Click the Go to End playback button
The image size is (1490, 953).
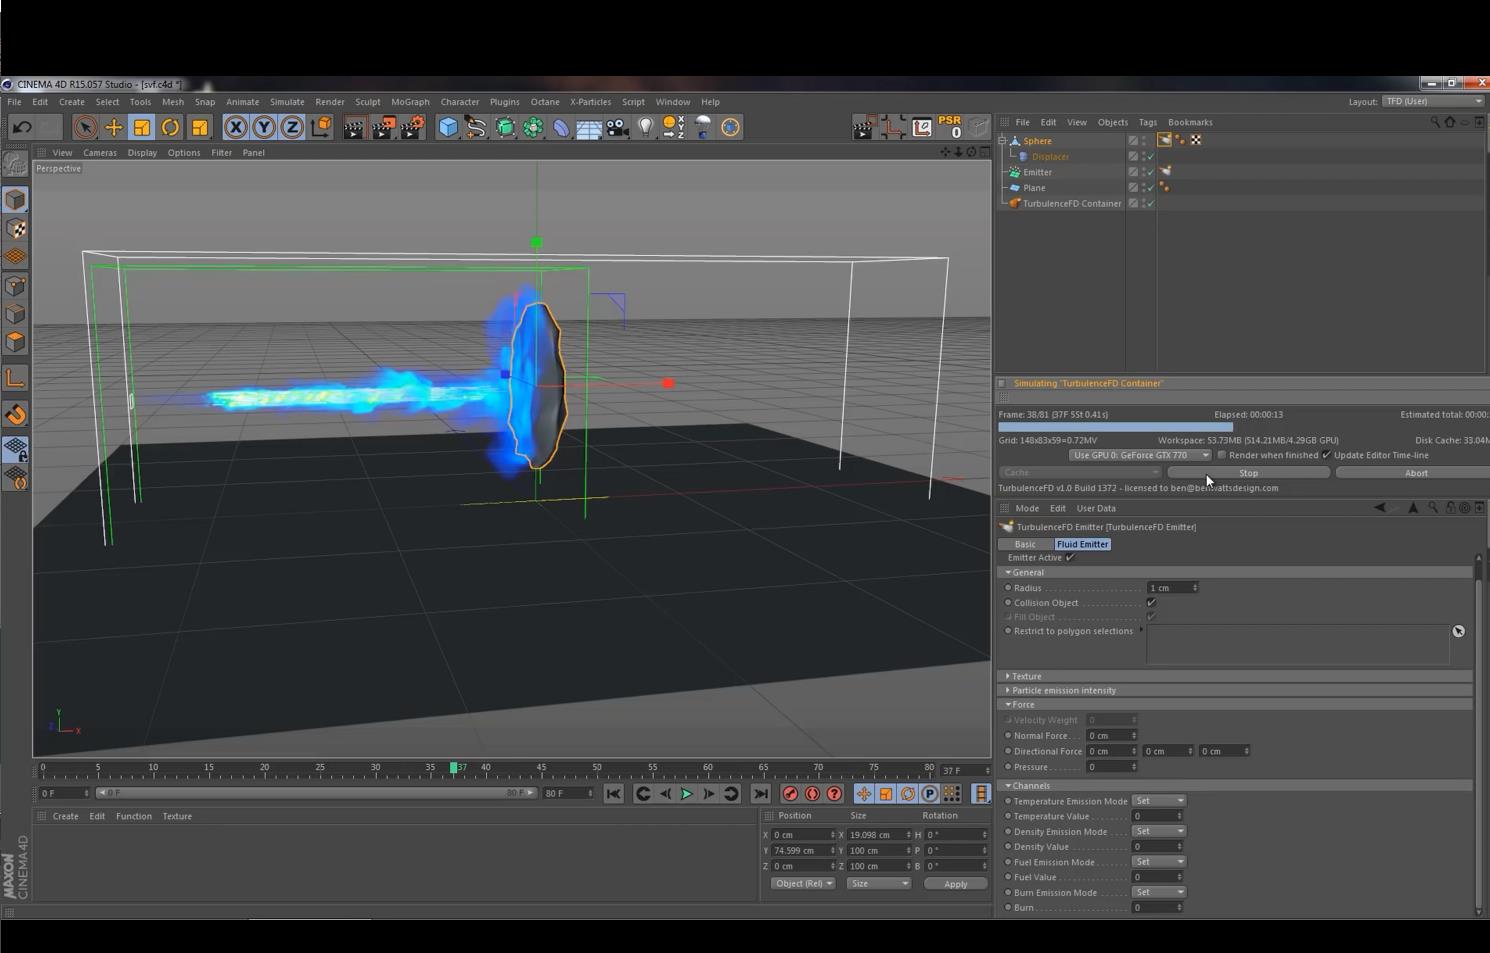tap(761, 794)
